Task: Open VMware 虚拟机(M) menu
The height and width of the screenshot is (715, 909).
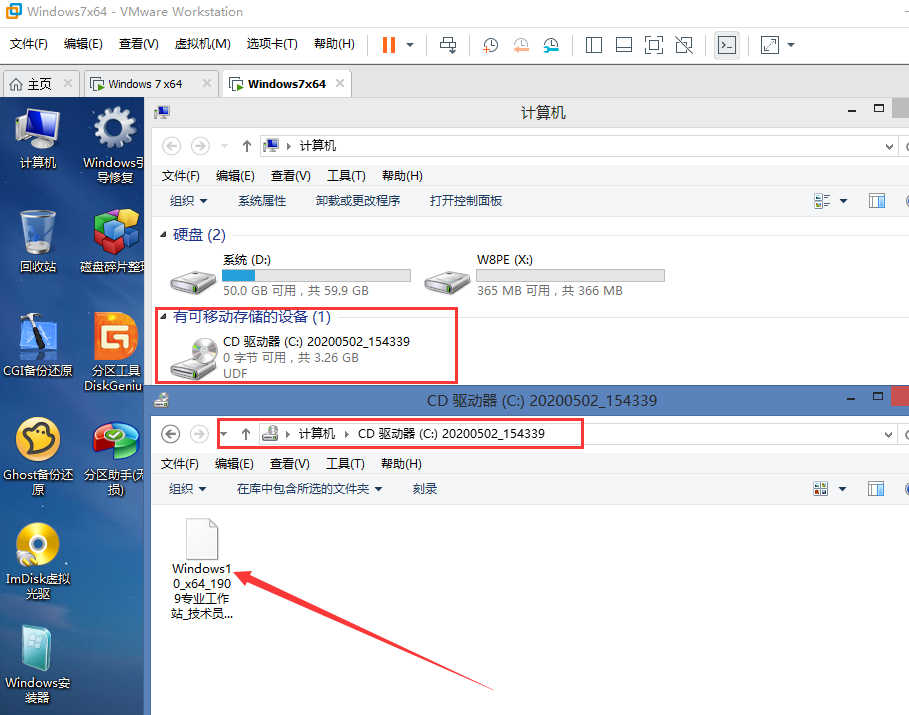Action: click(x=202, y=44)
